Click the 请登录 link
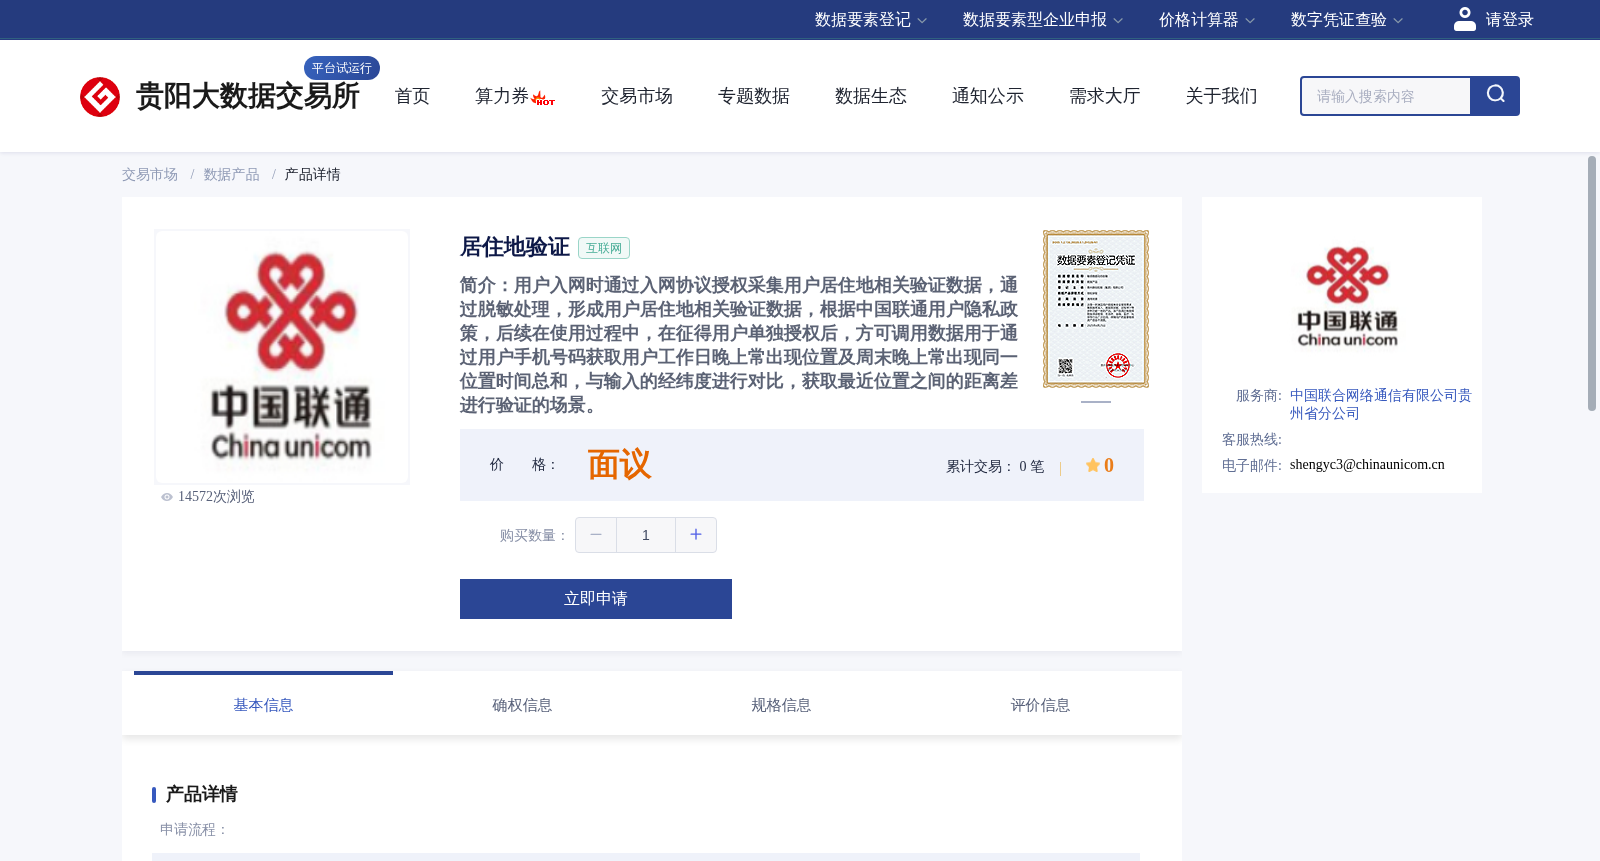The width and height of the screenshot is (1600, 861). [1509, 20]
